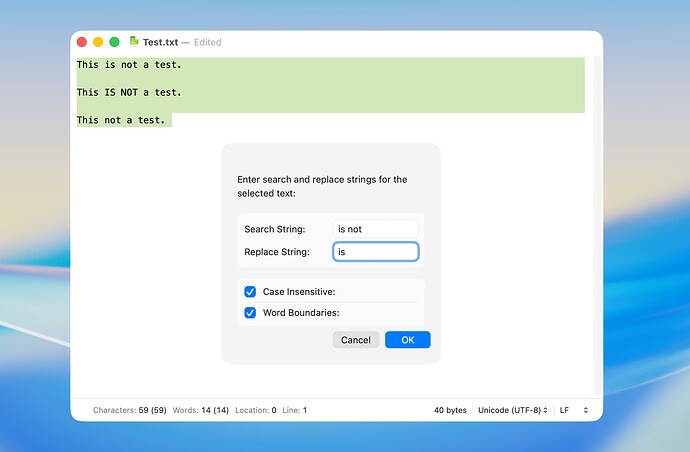Click the 40 bytes file size entry
This screenshot has height=452, width=690.
point(450,410)
